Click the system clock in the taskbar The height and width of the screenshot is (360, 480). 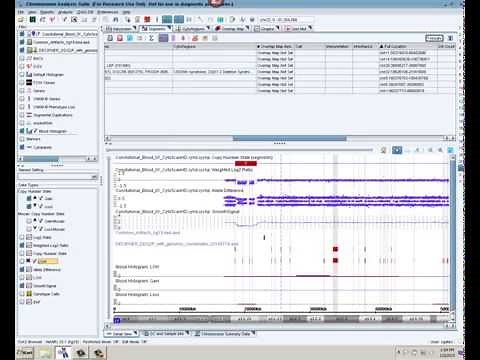pos(447,352)
